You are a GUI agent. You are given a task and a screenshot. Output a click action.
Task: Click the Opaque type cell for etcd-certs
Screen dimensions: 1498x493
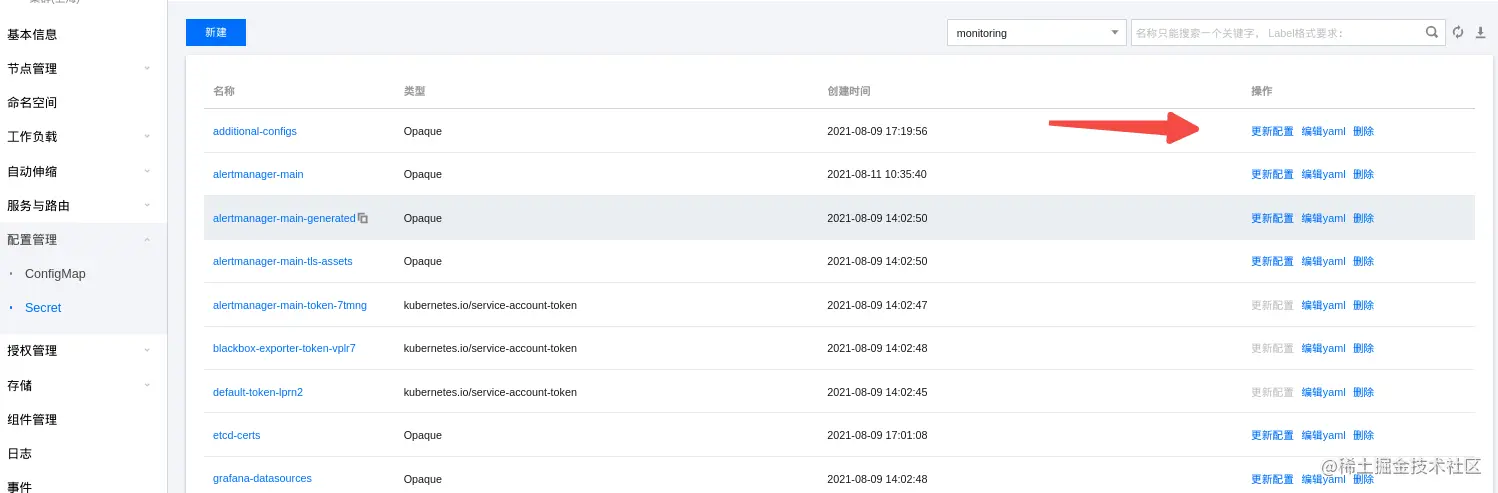[423, 435]
